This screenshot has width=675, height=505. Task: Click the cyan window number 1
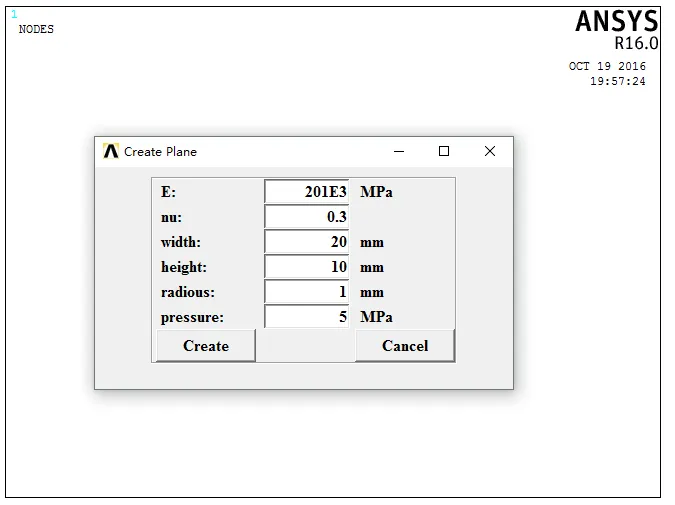14,15
